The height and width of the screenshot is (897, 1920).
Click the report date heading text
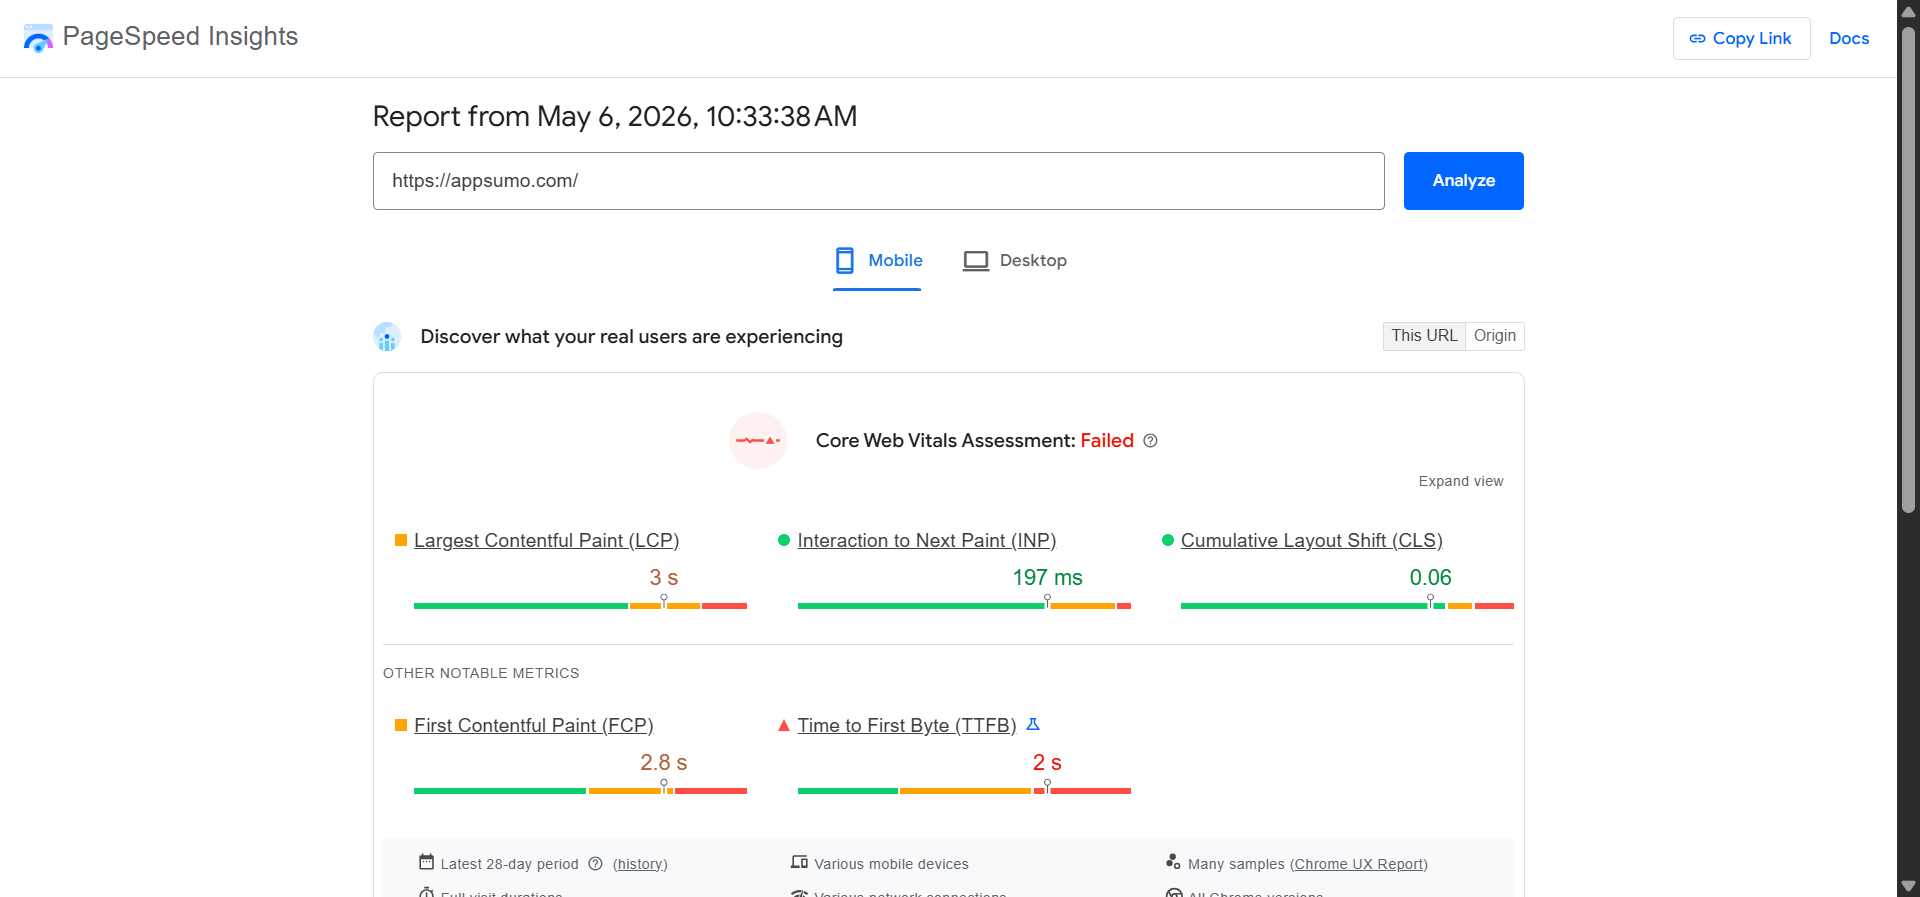tap(614, 116)
